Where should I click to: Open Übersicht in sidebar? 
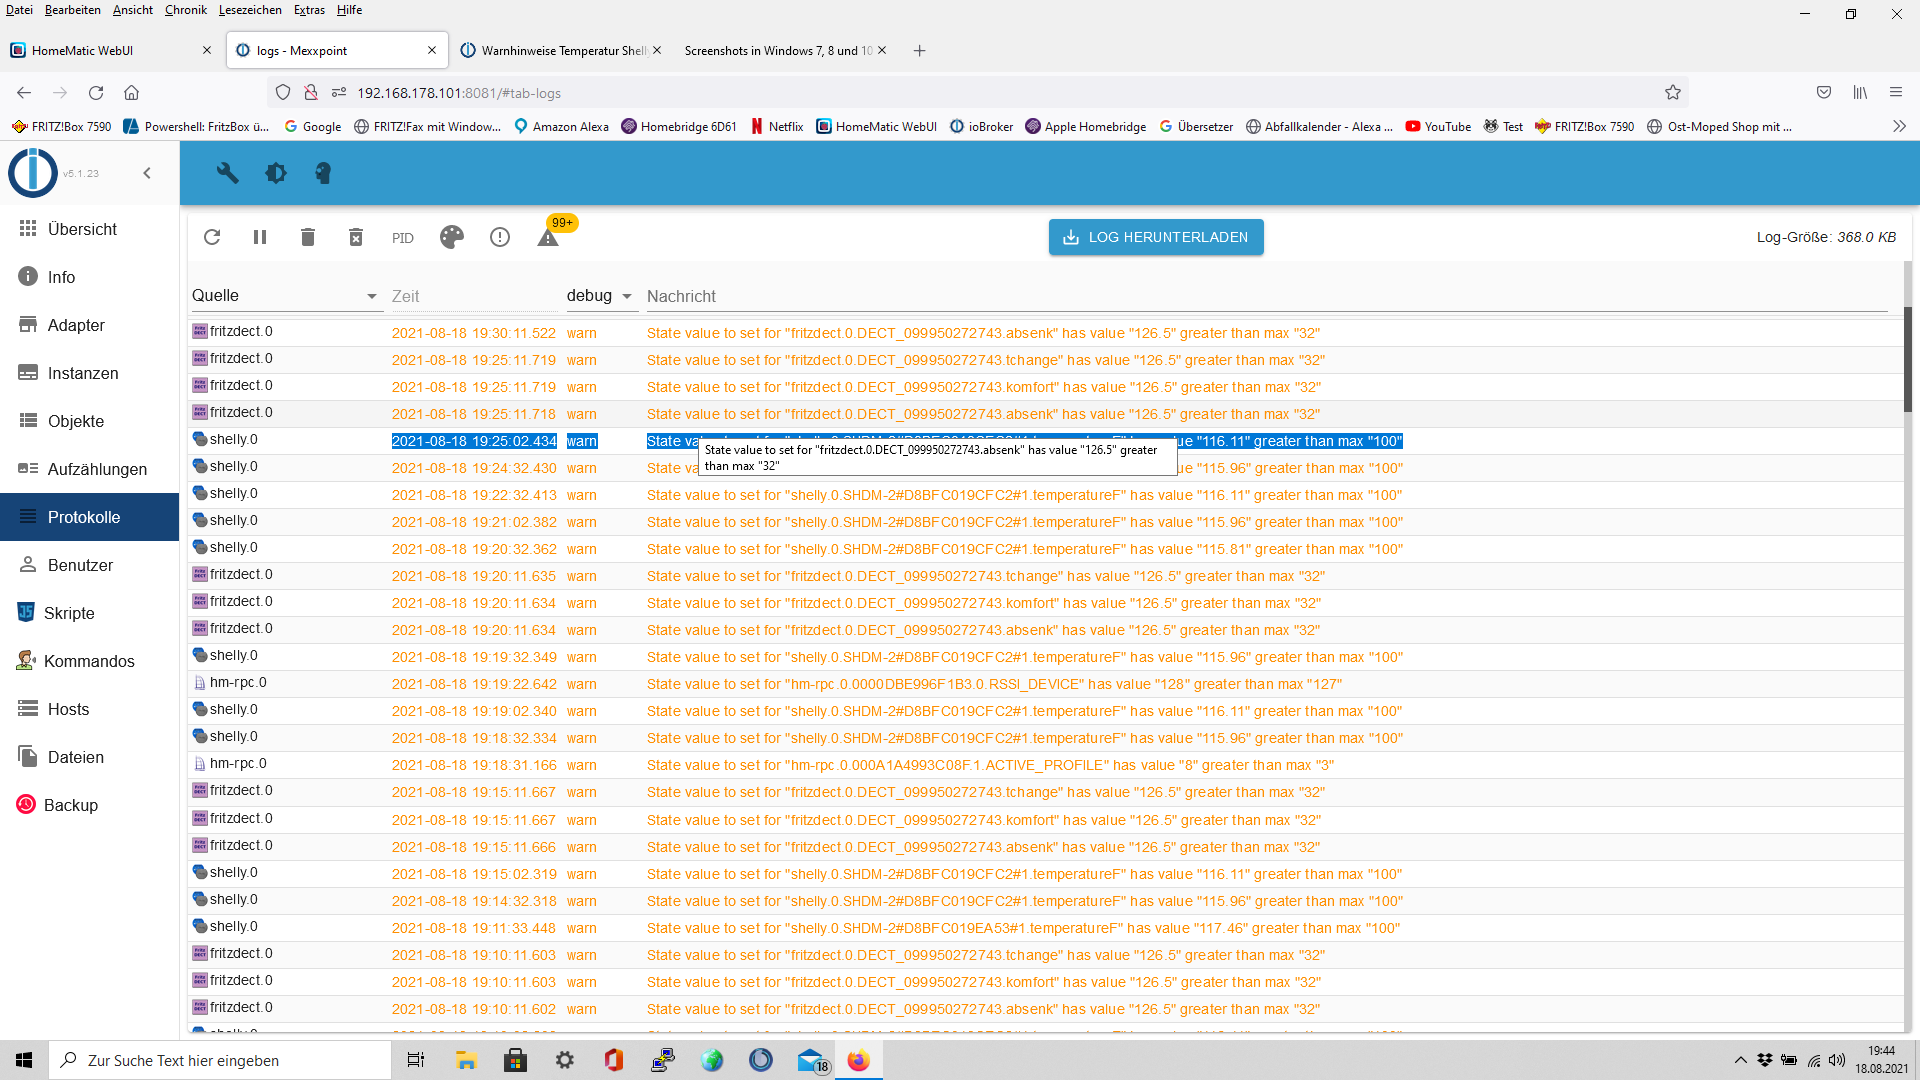point(90,229)
